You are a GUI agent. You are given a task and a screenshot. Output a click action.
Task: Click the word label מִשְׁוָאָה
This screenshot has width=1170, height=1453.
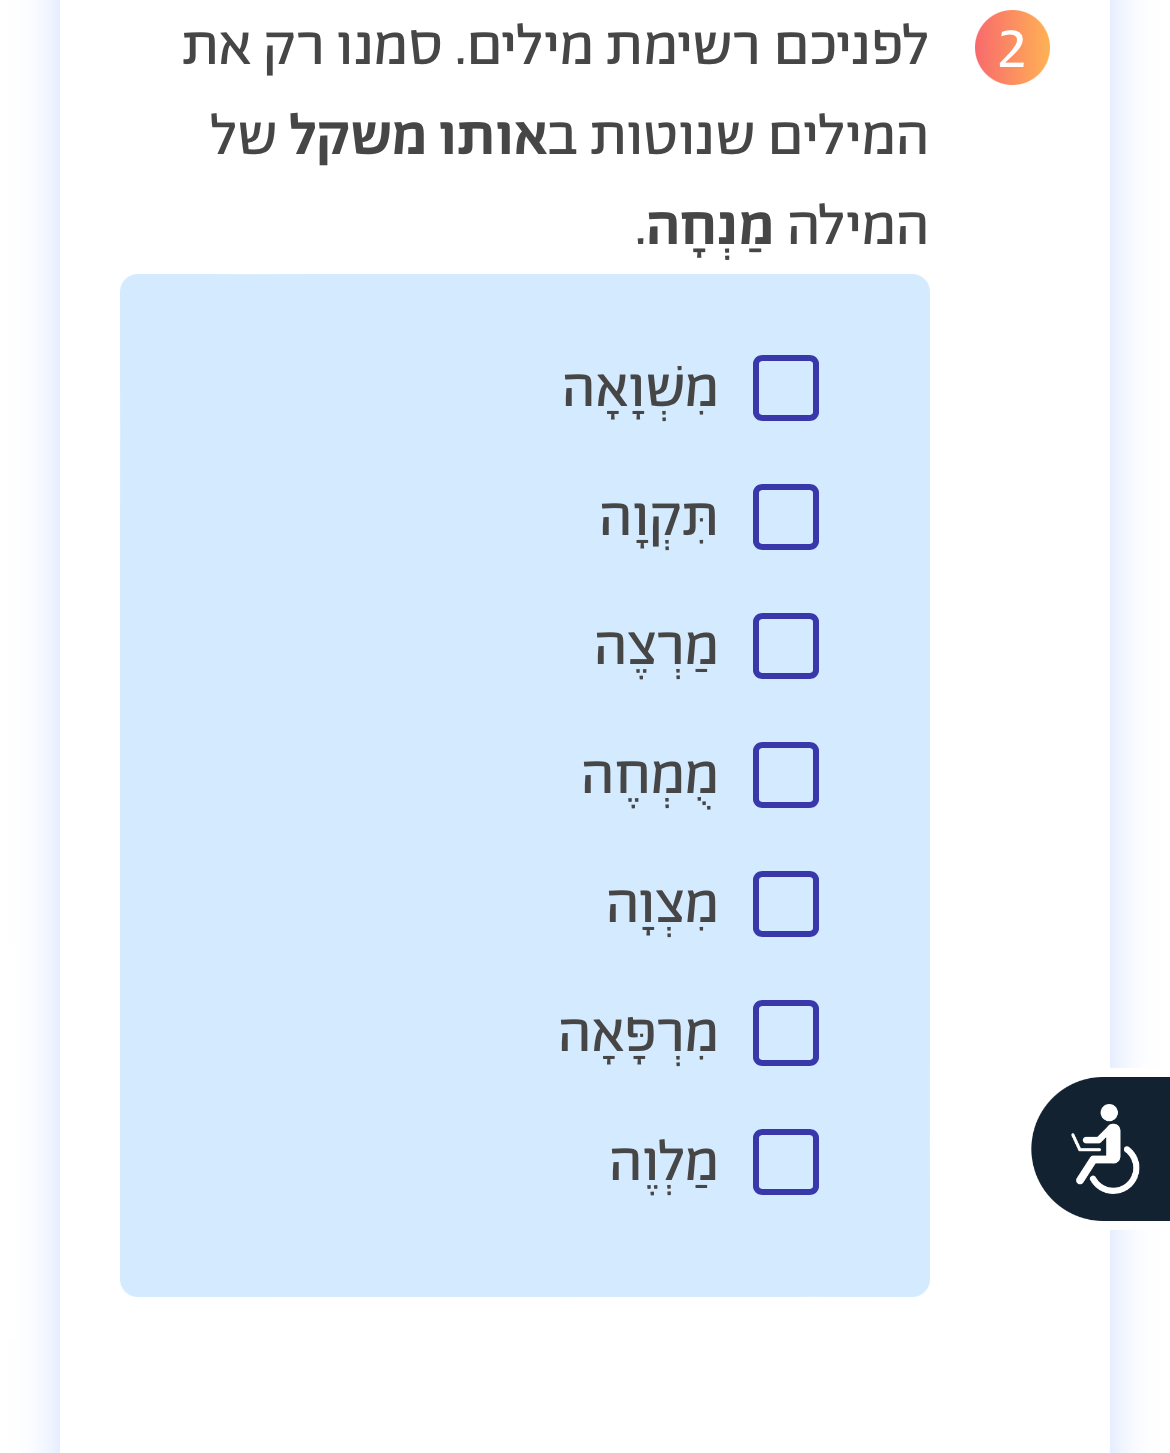coord(640,390)
